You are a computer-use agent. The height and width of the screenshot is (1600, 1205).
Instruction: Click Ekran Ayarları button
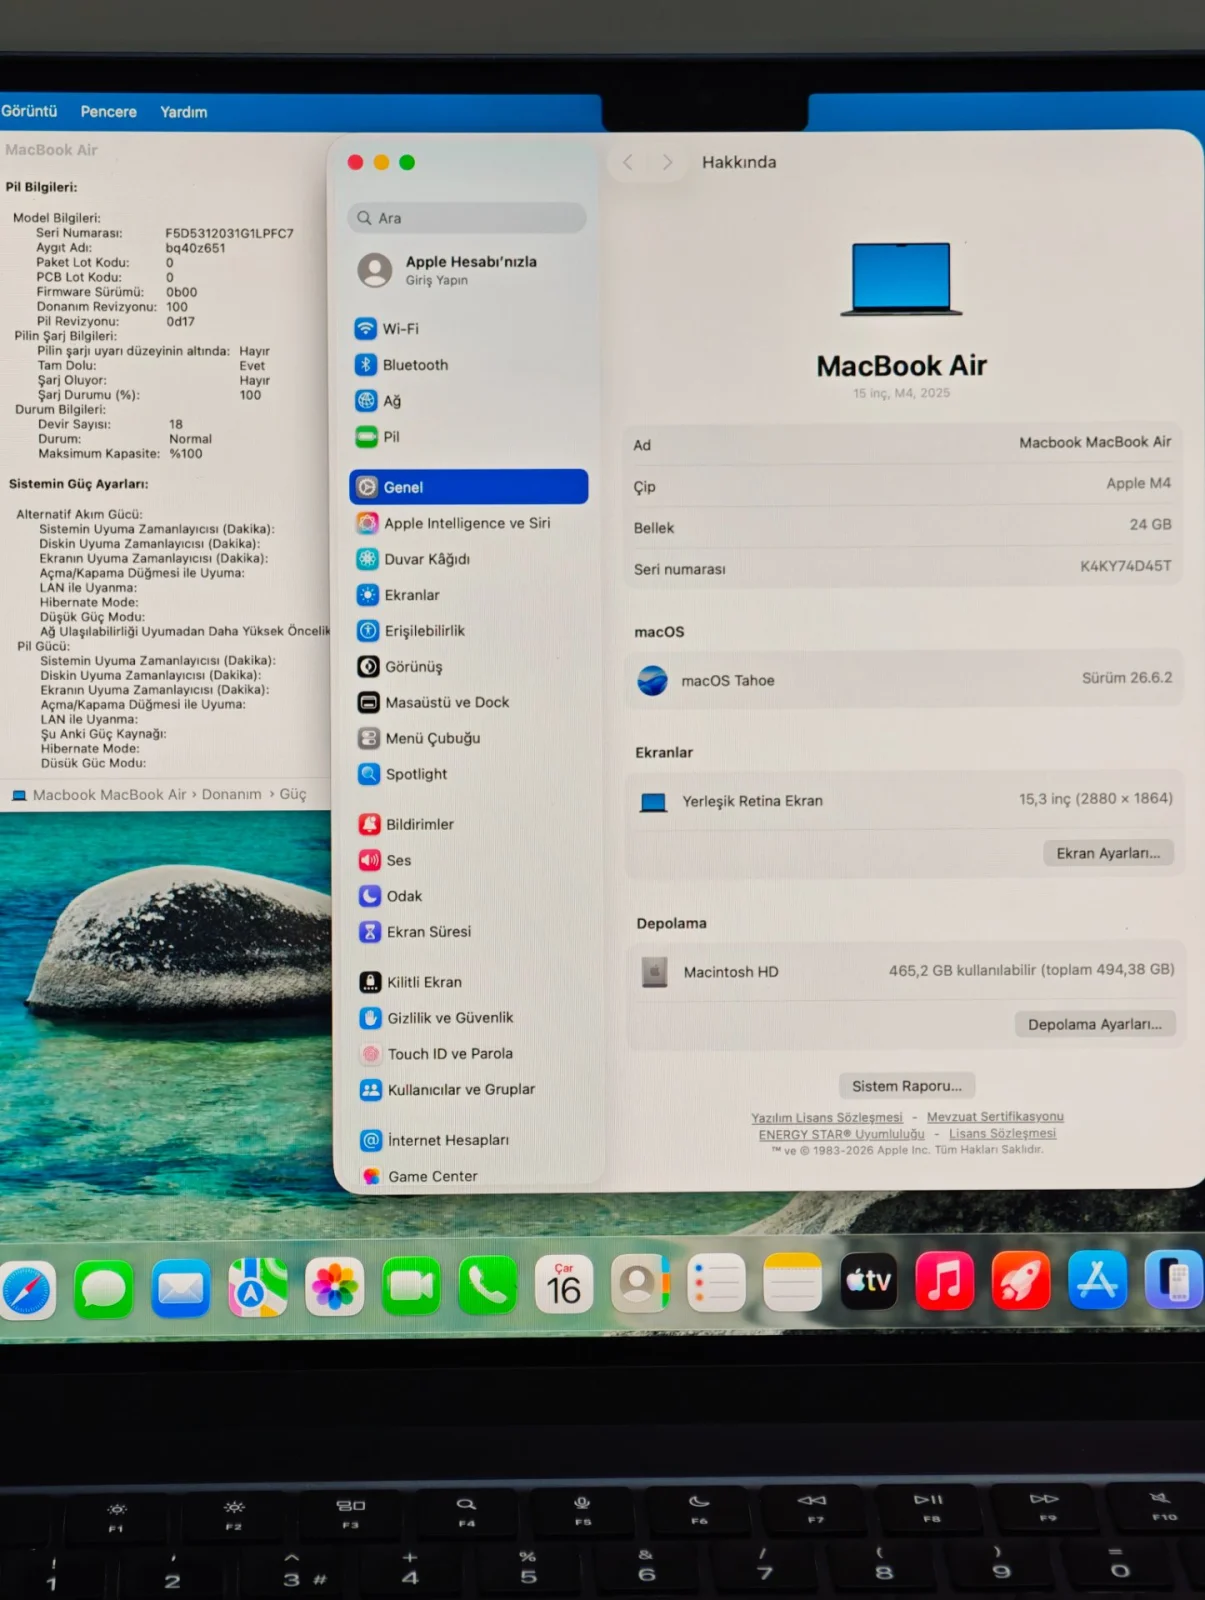click(x=1108, y=853)
